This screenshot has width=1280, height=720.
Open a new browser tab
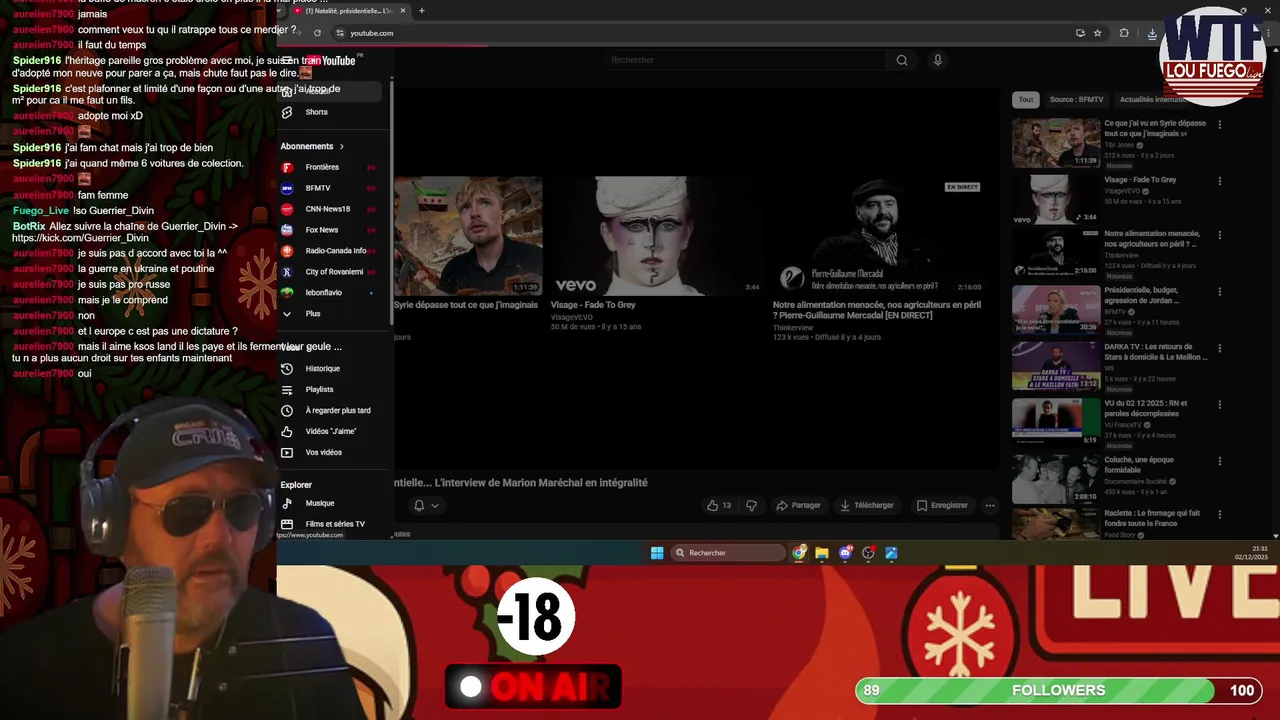421,11
